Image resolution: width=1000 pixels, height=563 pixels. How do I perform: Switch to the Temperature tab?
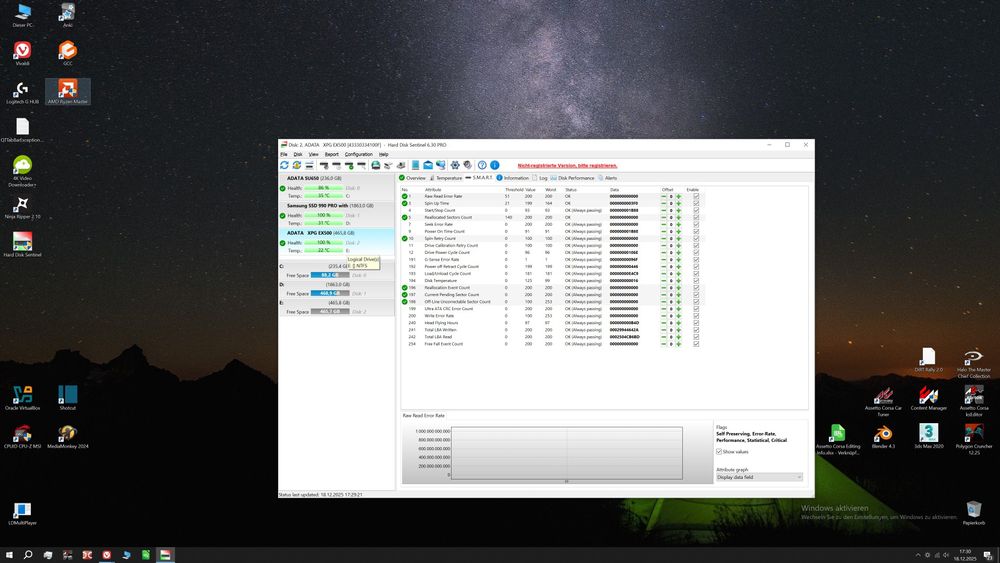click(446, 178)
